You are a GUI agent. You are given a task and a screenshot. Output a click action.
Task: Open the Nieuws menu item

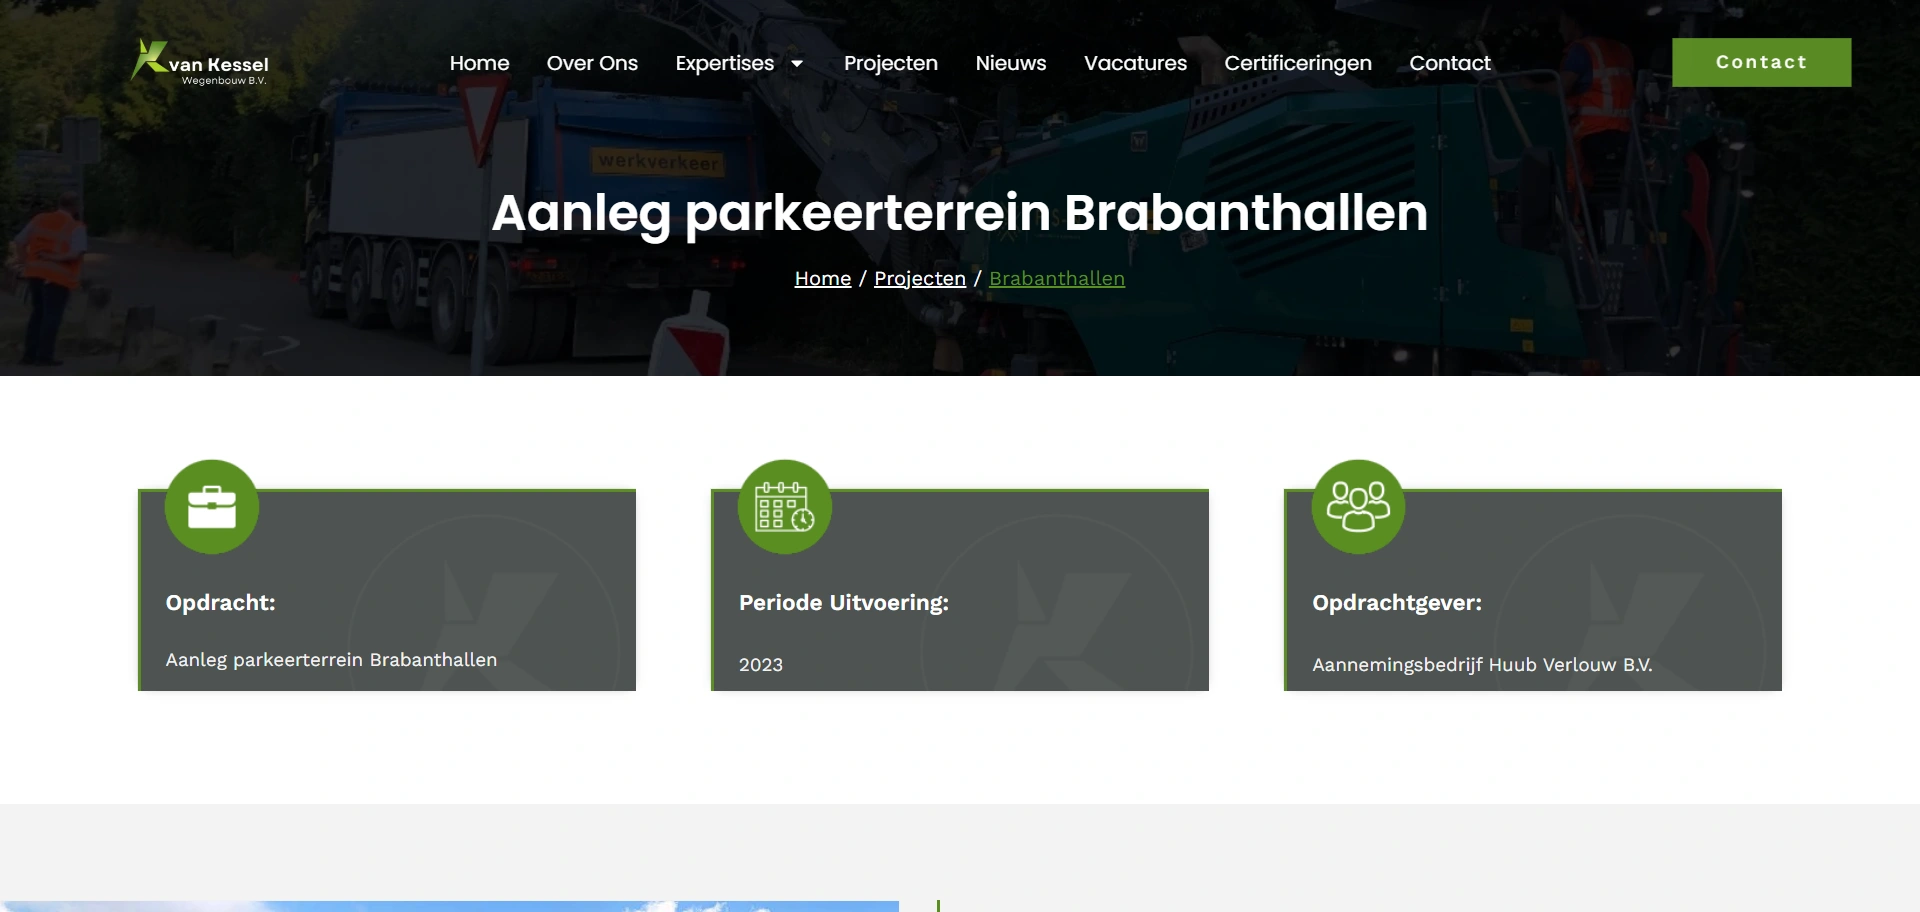[1010, 63]
